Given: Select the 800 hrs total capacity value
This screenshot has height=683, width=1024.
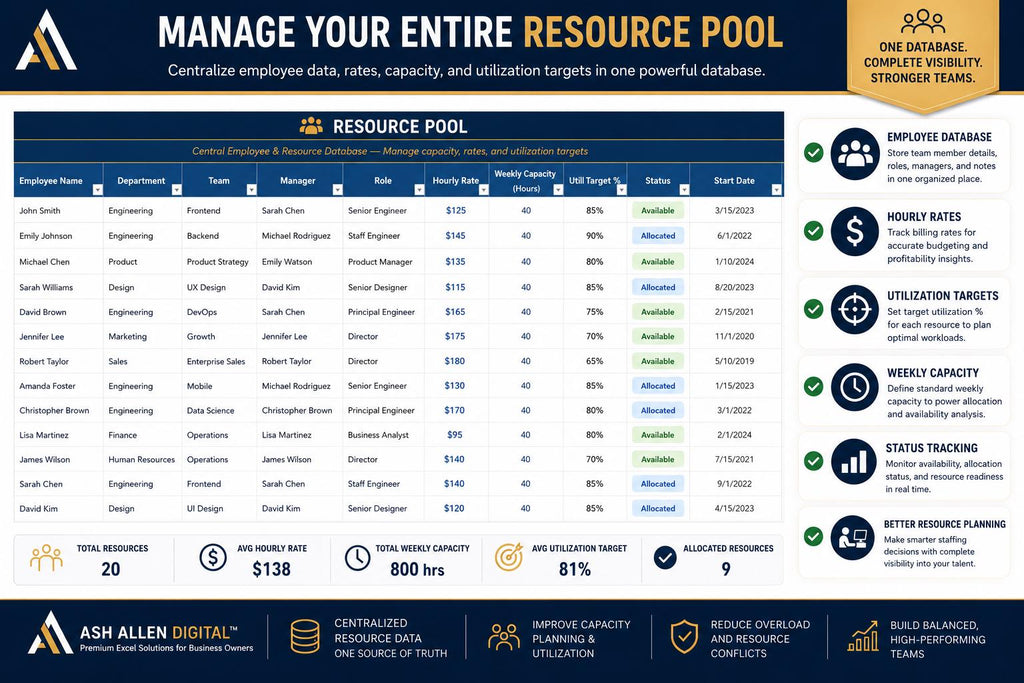Looking at the screenshot, I should tap(417, 569).
